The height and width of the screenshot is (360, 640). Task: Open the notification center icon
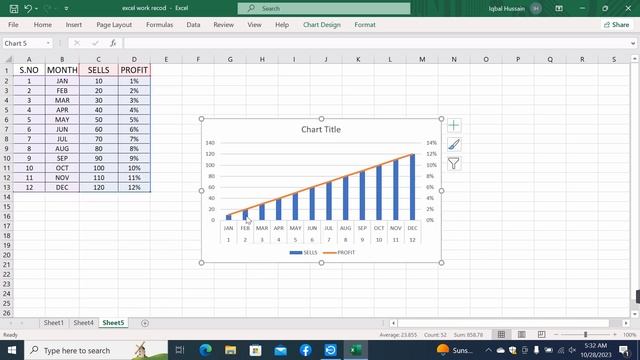(x=624, y=350)
